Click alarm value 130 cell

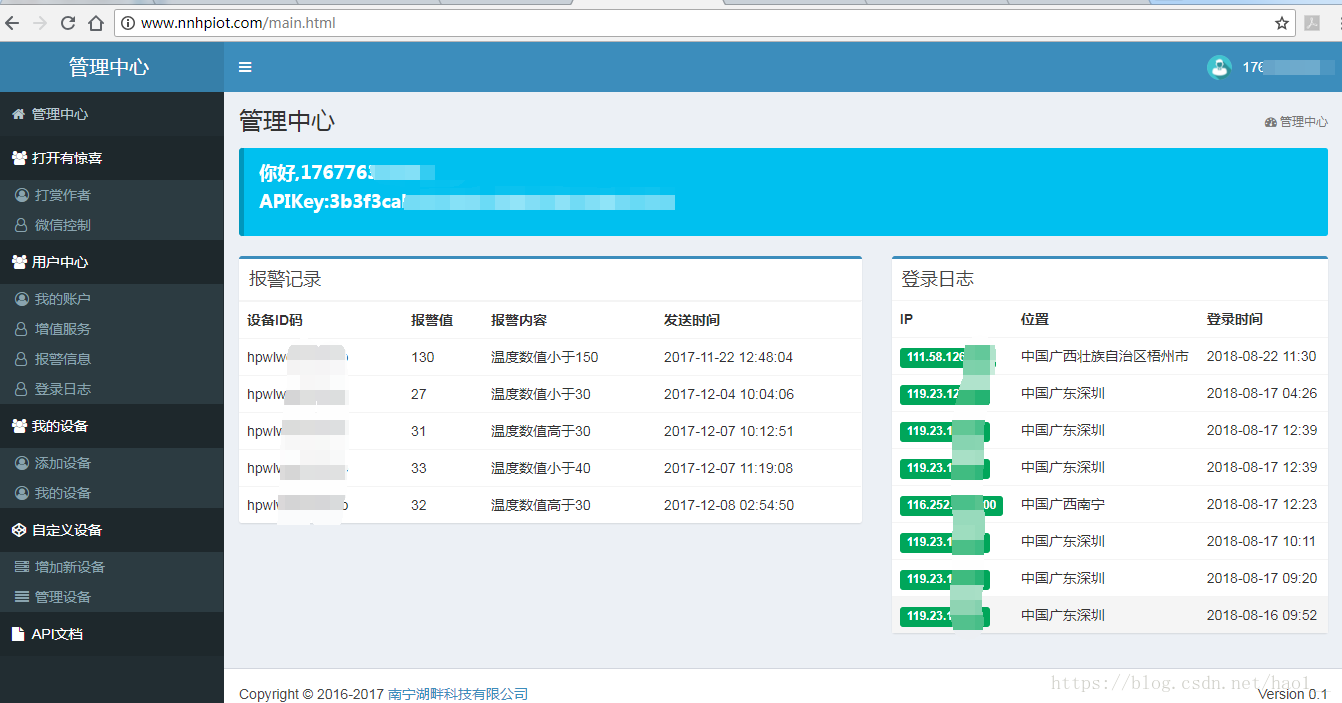423,357
